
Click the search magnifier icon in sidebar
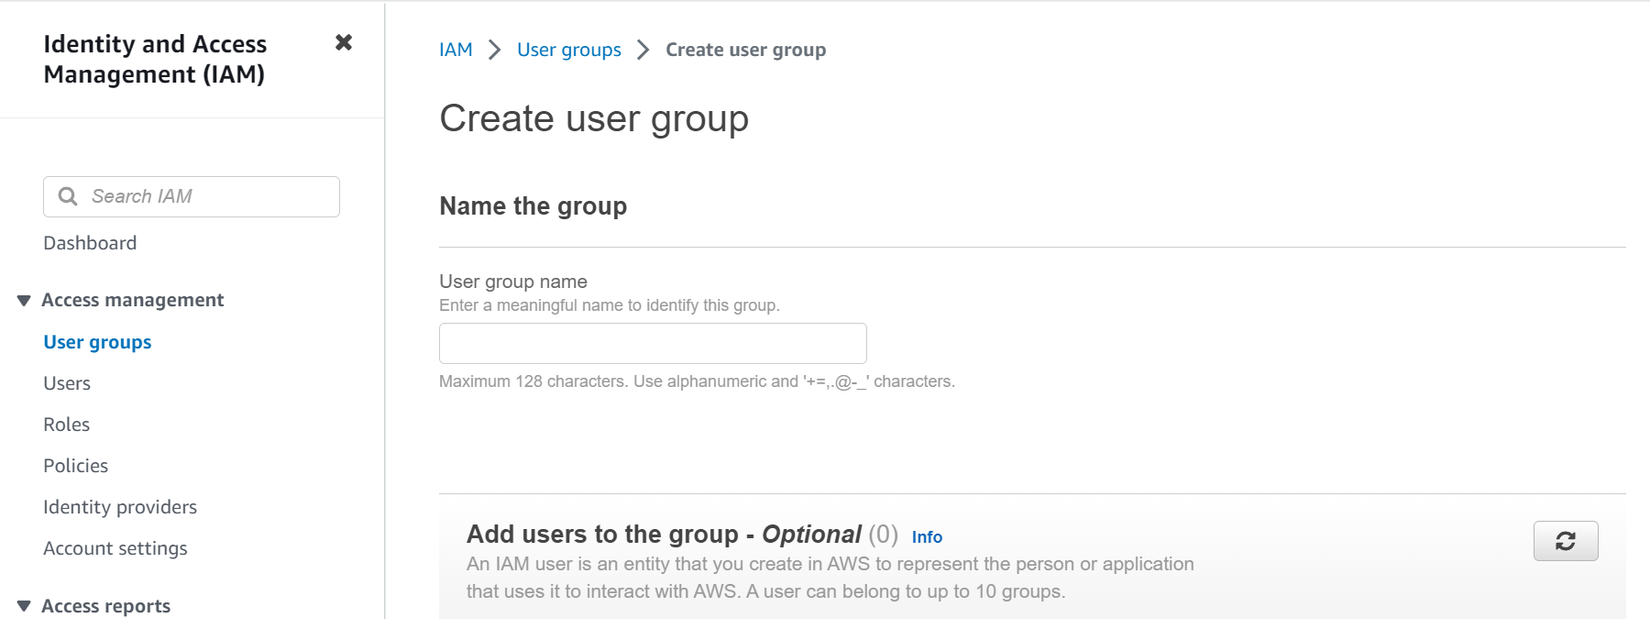point(68,196)
